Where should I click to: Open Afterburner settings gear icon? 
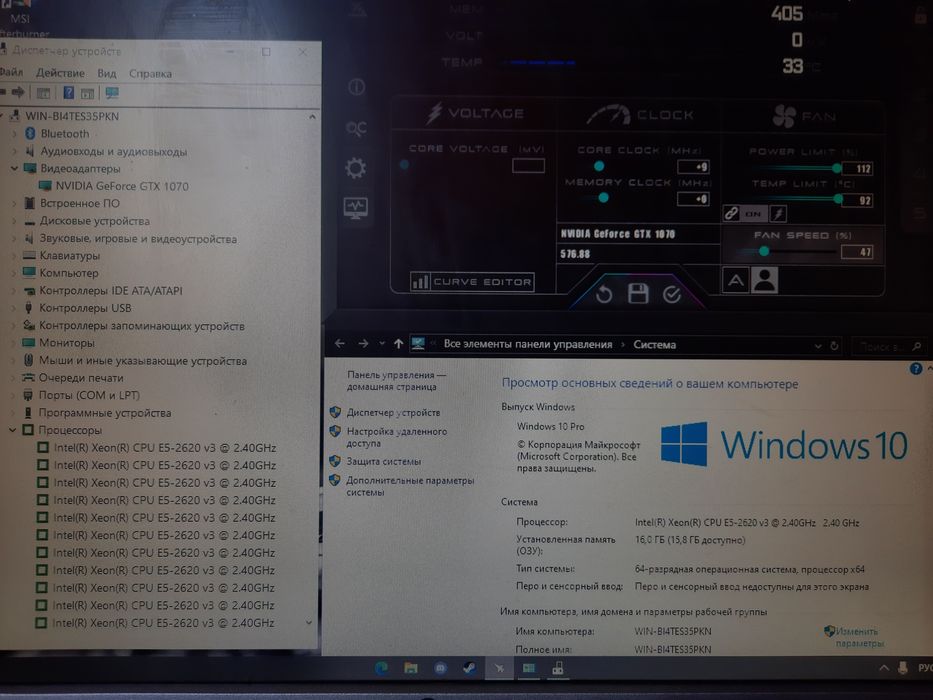(x=356, y=168)
